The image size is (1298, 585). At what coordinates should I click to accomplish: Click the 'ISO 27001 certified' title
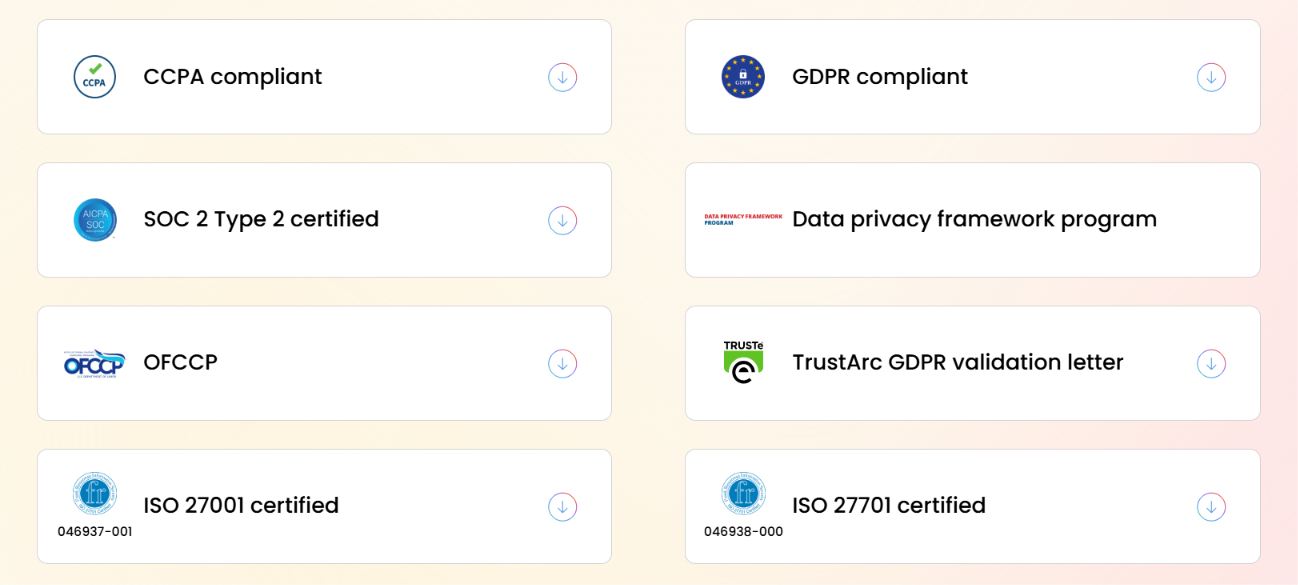241,505
